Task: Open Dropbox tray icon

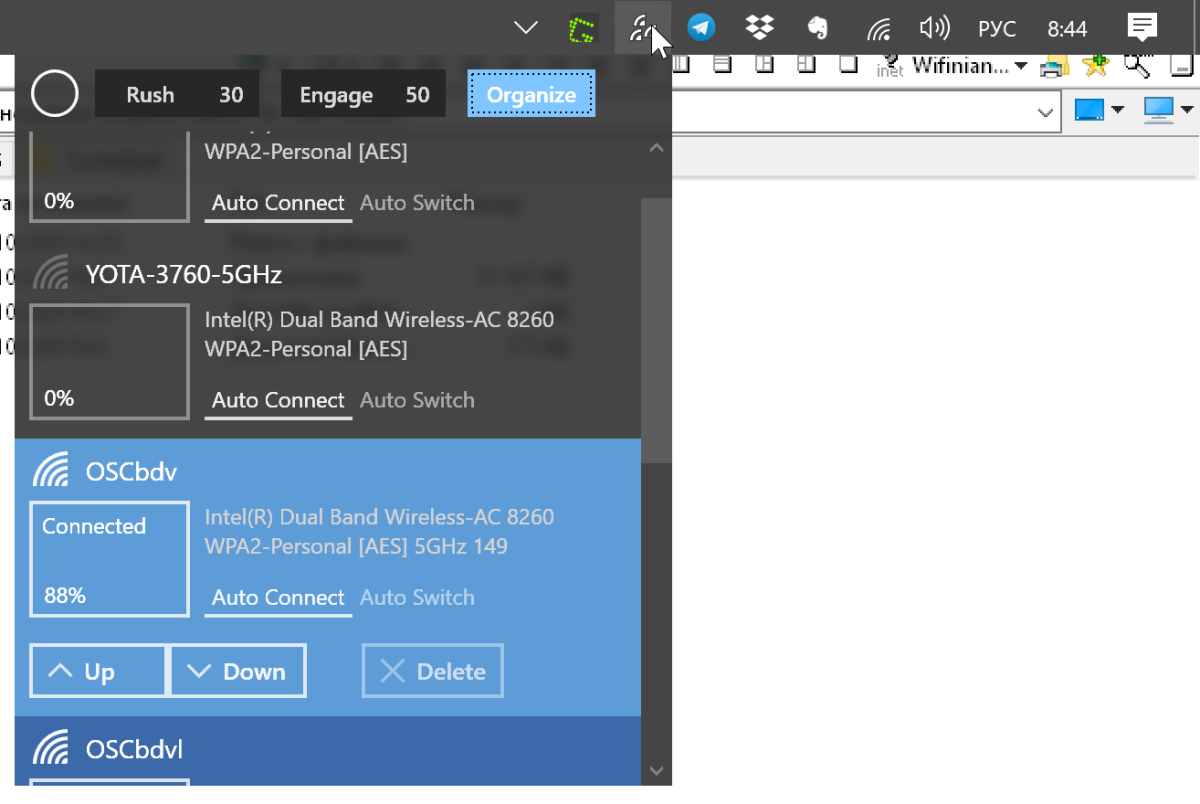Action: coord(760,28)
